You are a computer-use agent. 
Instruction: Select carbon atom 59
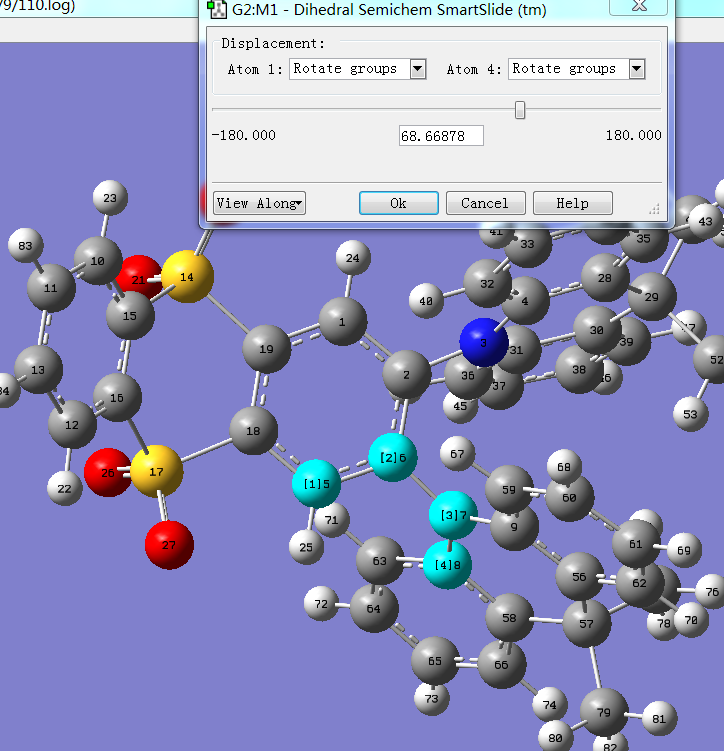click(509, 489)
